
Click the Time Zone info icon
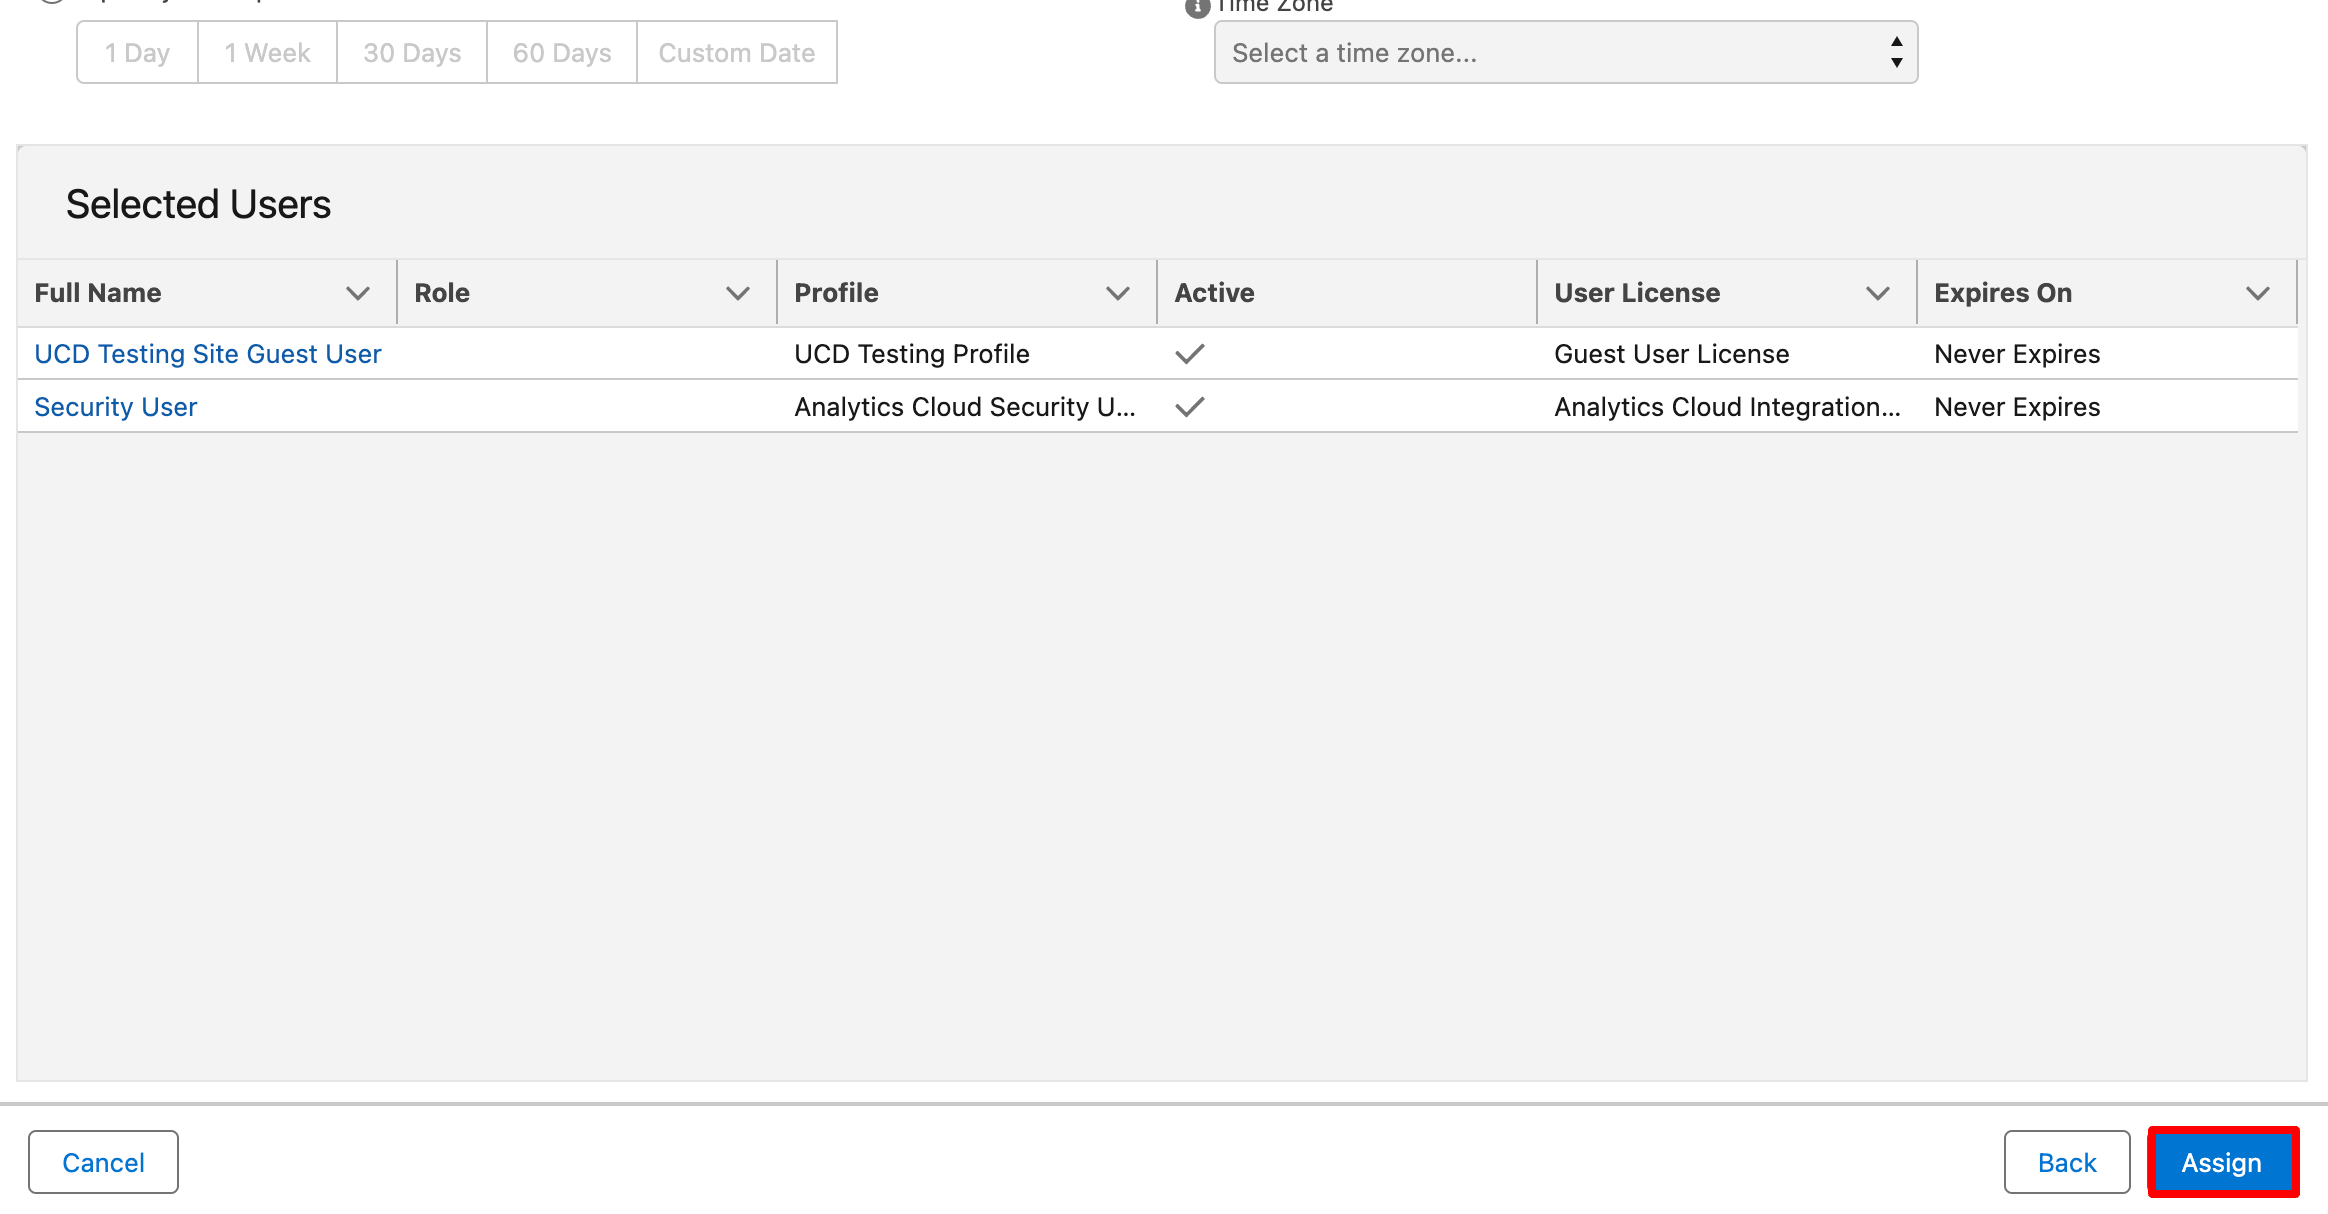[1197, 8]
